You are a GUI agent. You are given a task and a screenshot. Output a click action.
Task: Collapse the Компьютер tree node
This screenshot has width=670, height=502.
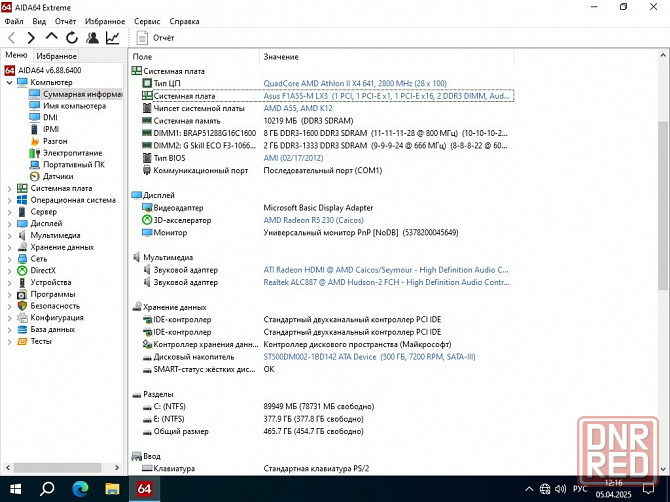[9, 82]
